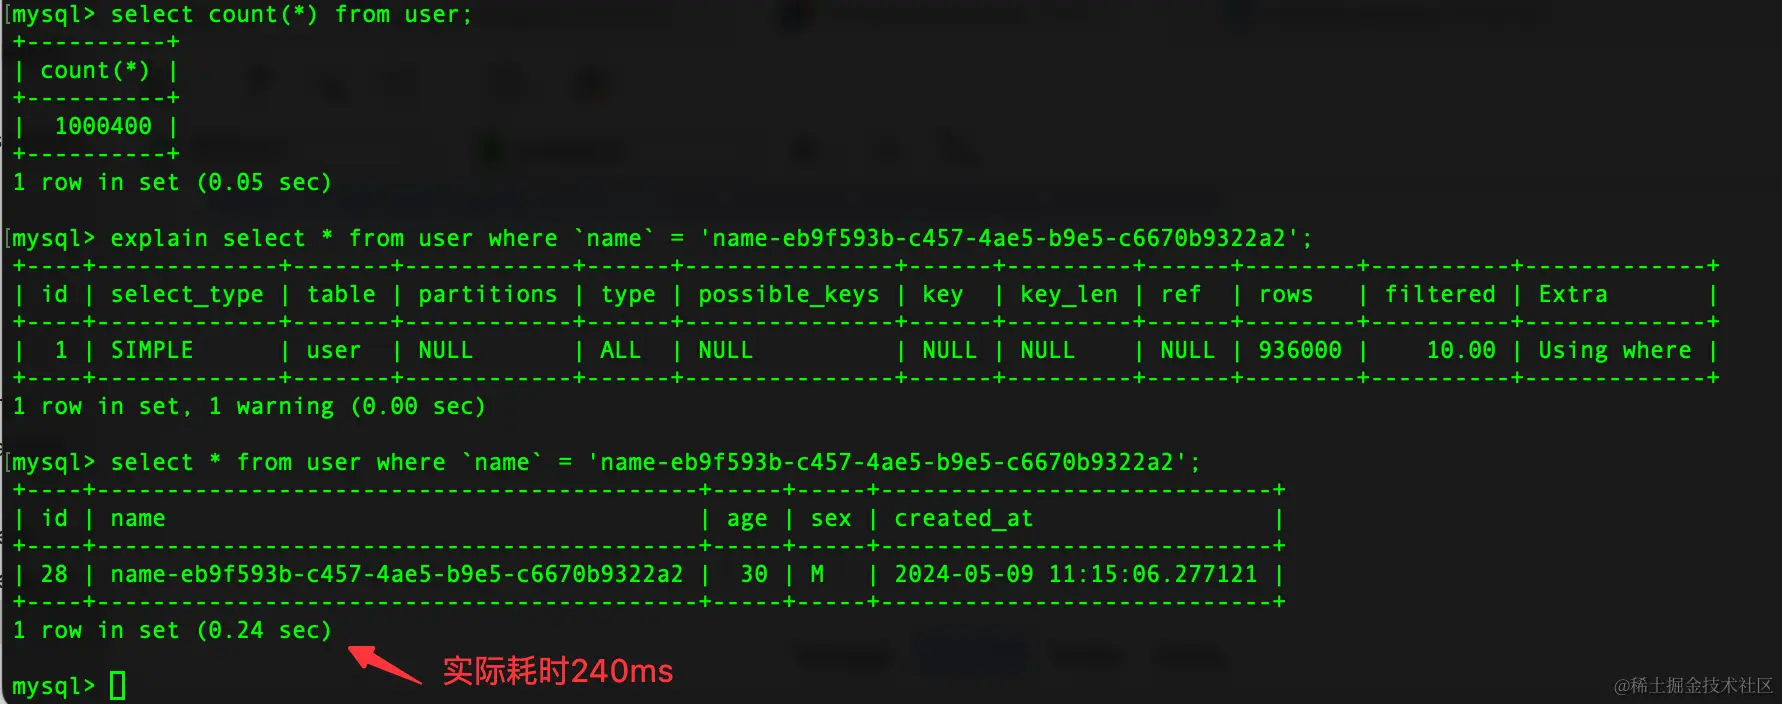
Task: Click the terminal cursor after the final mysql prompt
Action: [118, 686]
